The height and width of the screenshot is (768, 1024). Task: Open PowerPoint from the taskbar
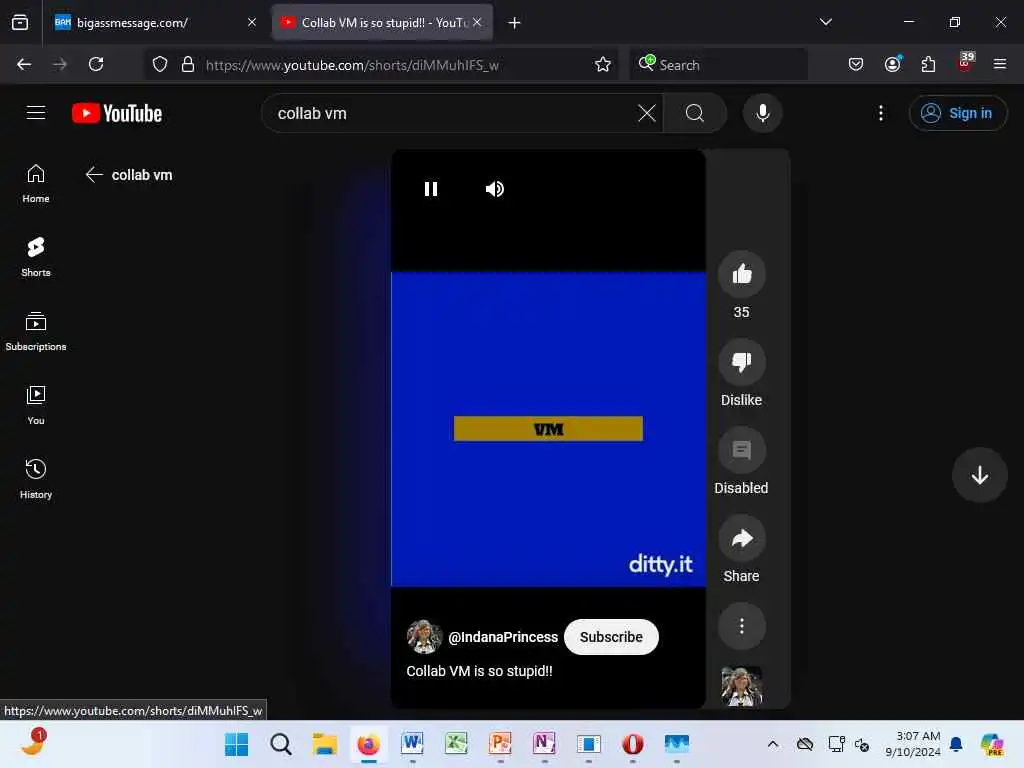coord(500,744)
